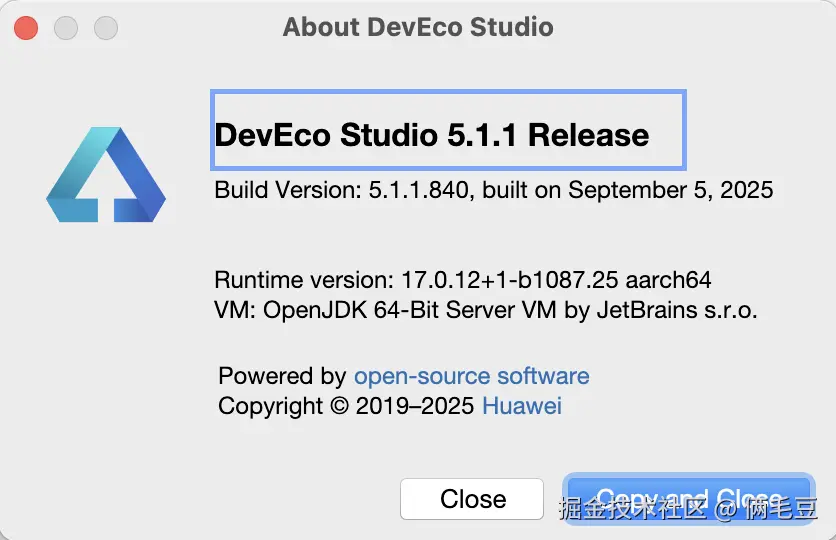Click the Copyright © 2019–2025 text
The width and height of the screenshot is (836, 540).
pyautogui.click(x=346, y=406)
